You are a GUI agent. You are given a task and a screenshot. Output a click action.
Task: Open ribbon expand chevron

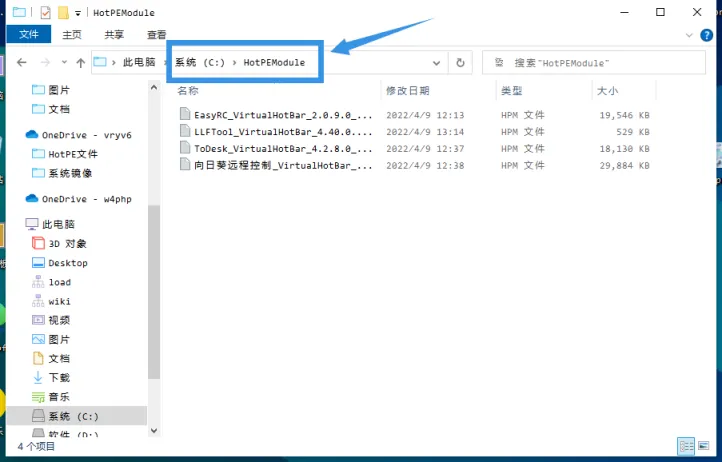(689, 35)
